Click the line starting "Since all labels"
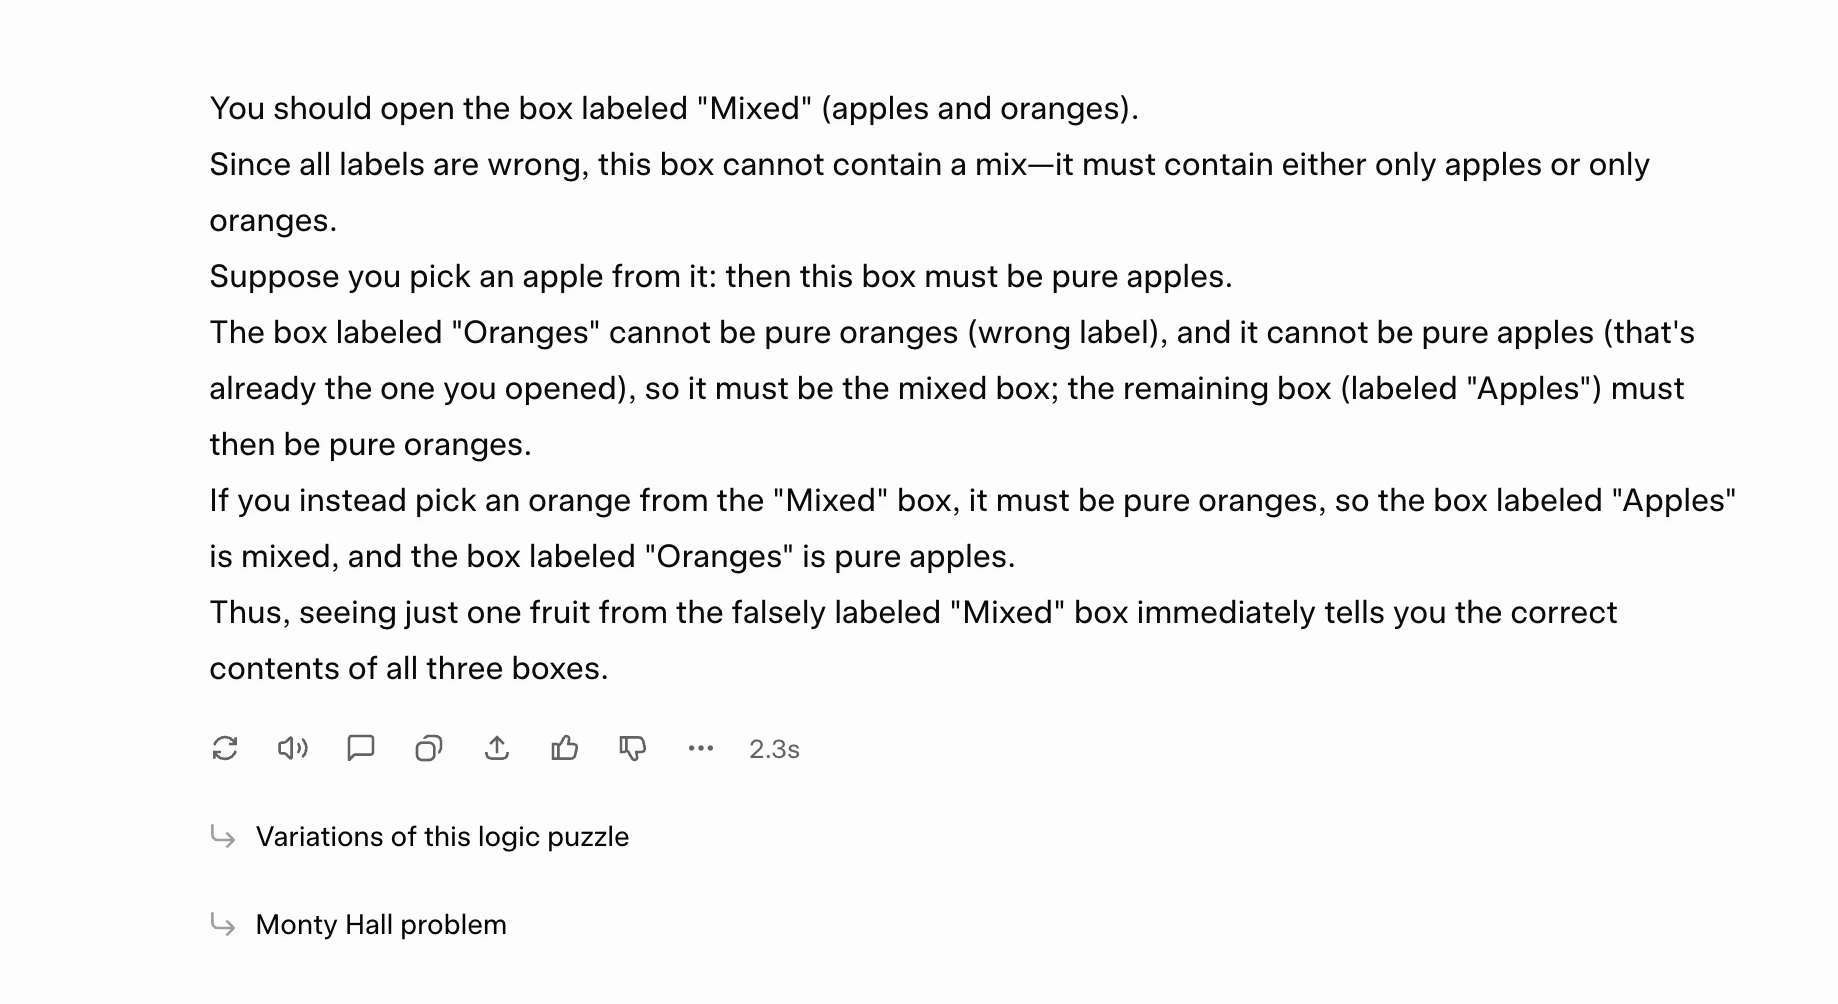 click(928, 164)
